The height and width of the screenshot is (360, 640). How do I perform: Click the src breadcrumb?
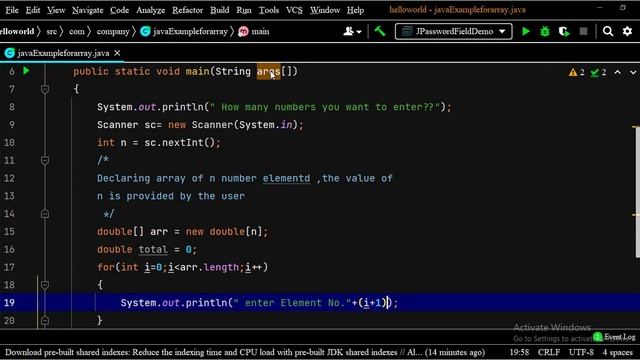pos(51,31)
